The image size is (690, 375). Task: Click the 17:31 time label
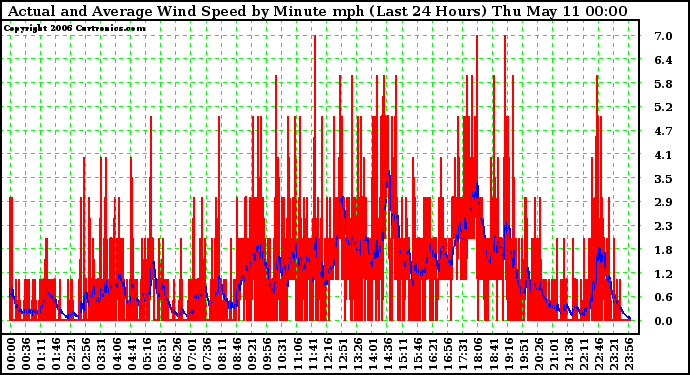pyautogui.click(x=462, y=353)
